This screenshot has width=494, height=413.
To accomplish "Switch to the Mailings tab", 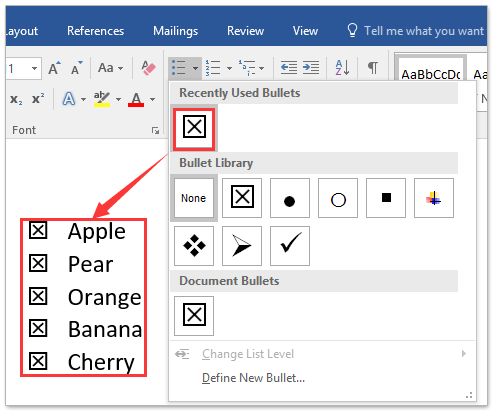I will (175, 31).
